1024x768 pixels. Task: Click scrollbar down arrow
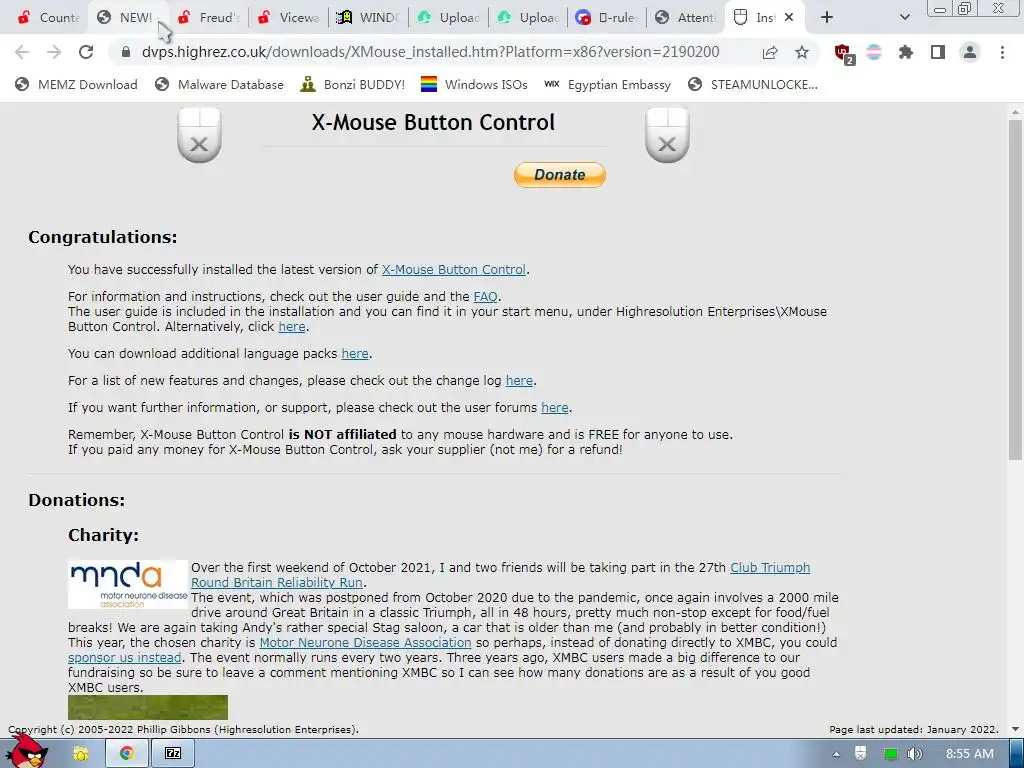point(1015,729)
